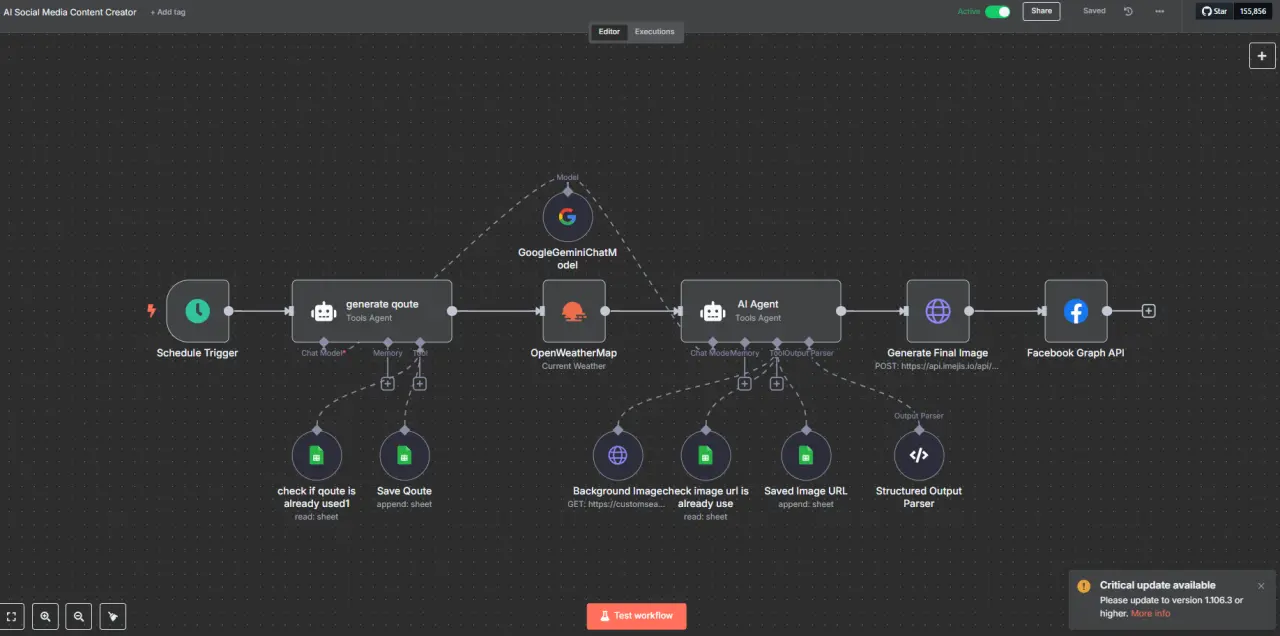1280x636 pixels.
Task: Click the Test workflow button
Action: click(x=637, y=616)
